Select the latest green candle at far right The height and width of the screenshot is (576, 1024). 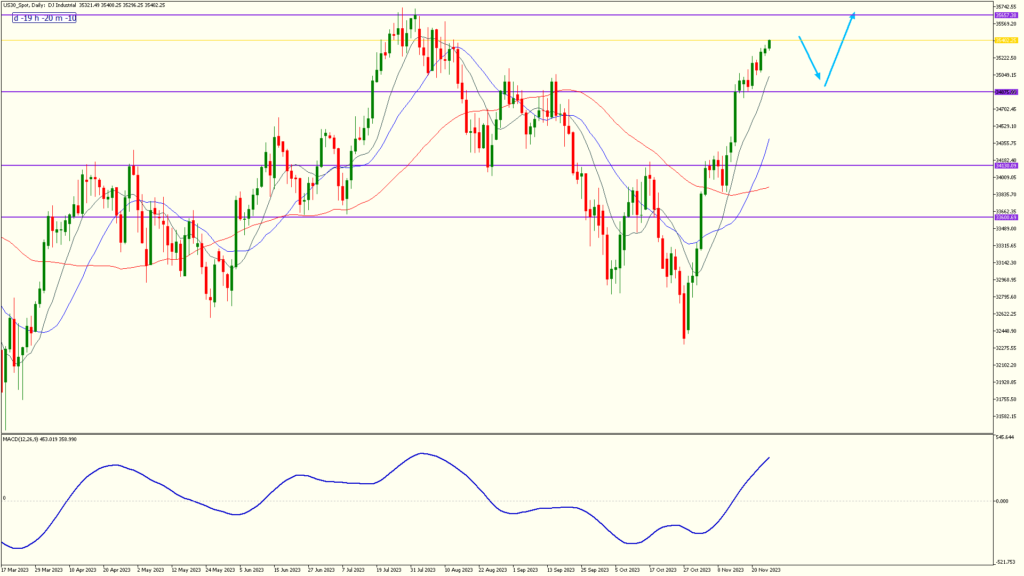click(x=770, y=43)
